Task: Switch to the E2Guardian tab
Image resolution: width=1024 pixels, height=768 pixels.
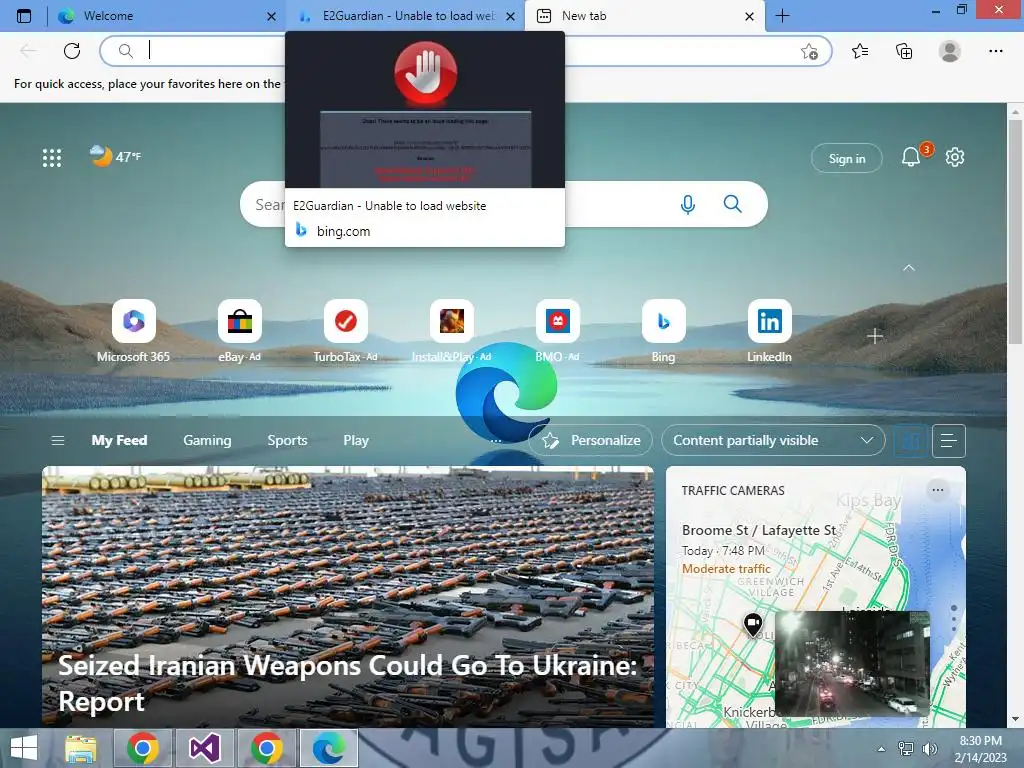Action: [405, 16]
